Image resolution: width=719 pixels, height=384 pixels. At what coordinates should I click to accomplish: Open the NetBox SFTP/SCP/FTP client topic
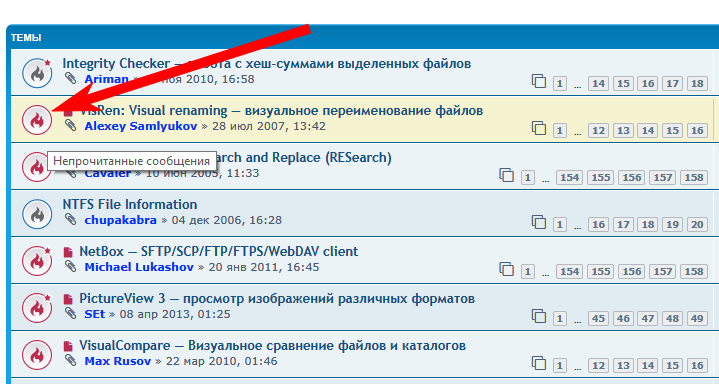(x=219, y=251)
